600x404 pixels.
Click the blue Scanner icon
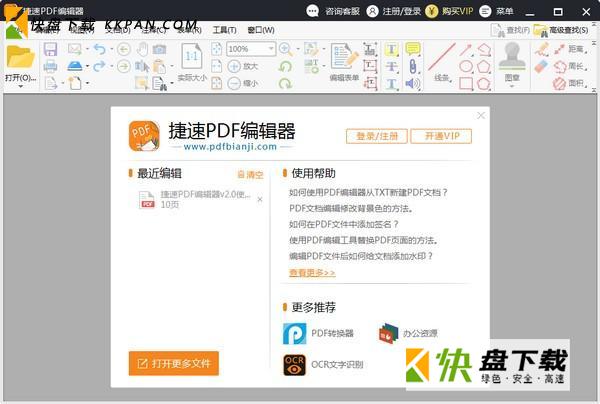[75, 66]
